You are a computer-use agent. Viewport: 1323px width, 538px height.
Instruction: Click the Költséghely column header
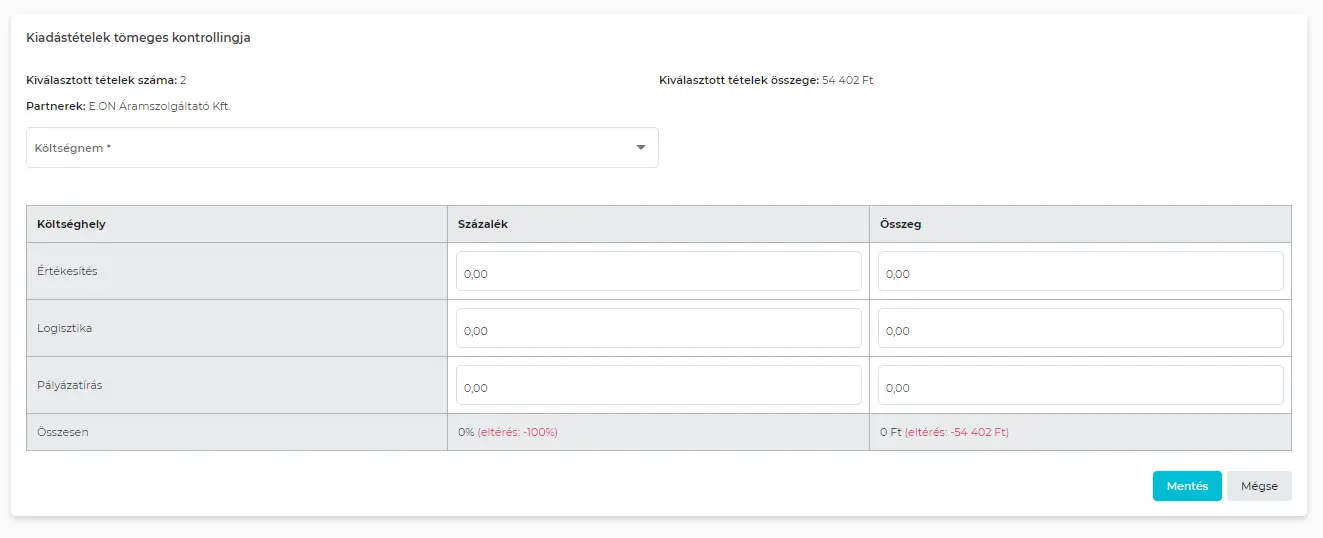71,224
